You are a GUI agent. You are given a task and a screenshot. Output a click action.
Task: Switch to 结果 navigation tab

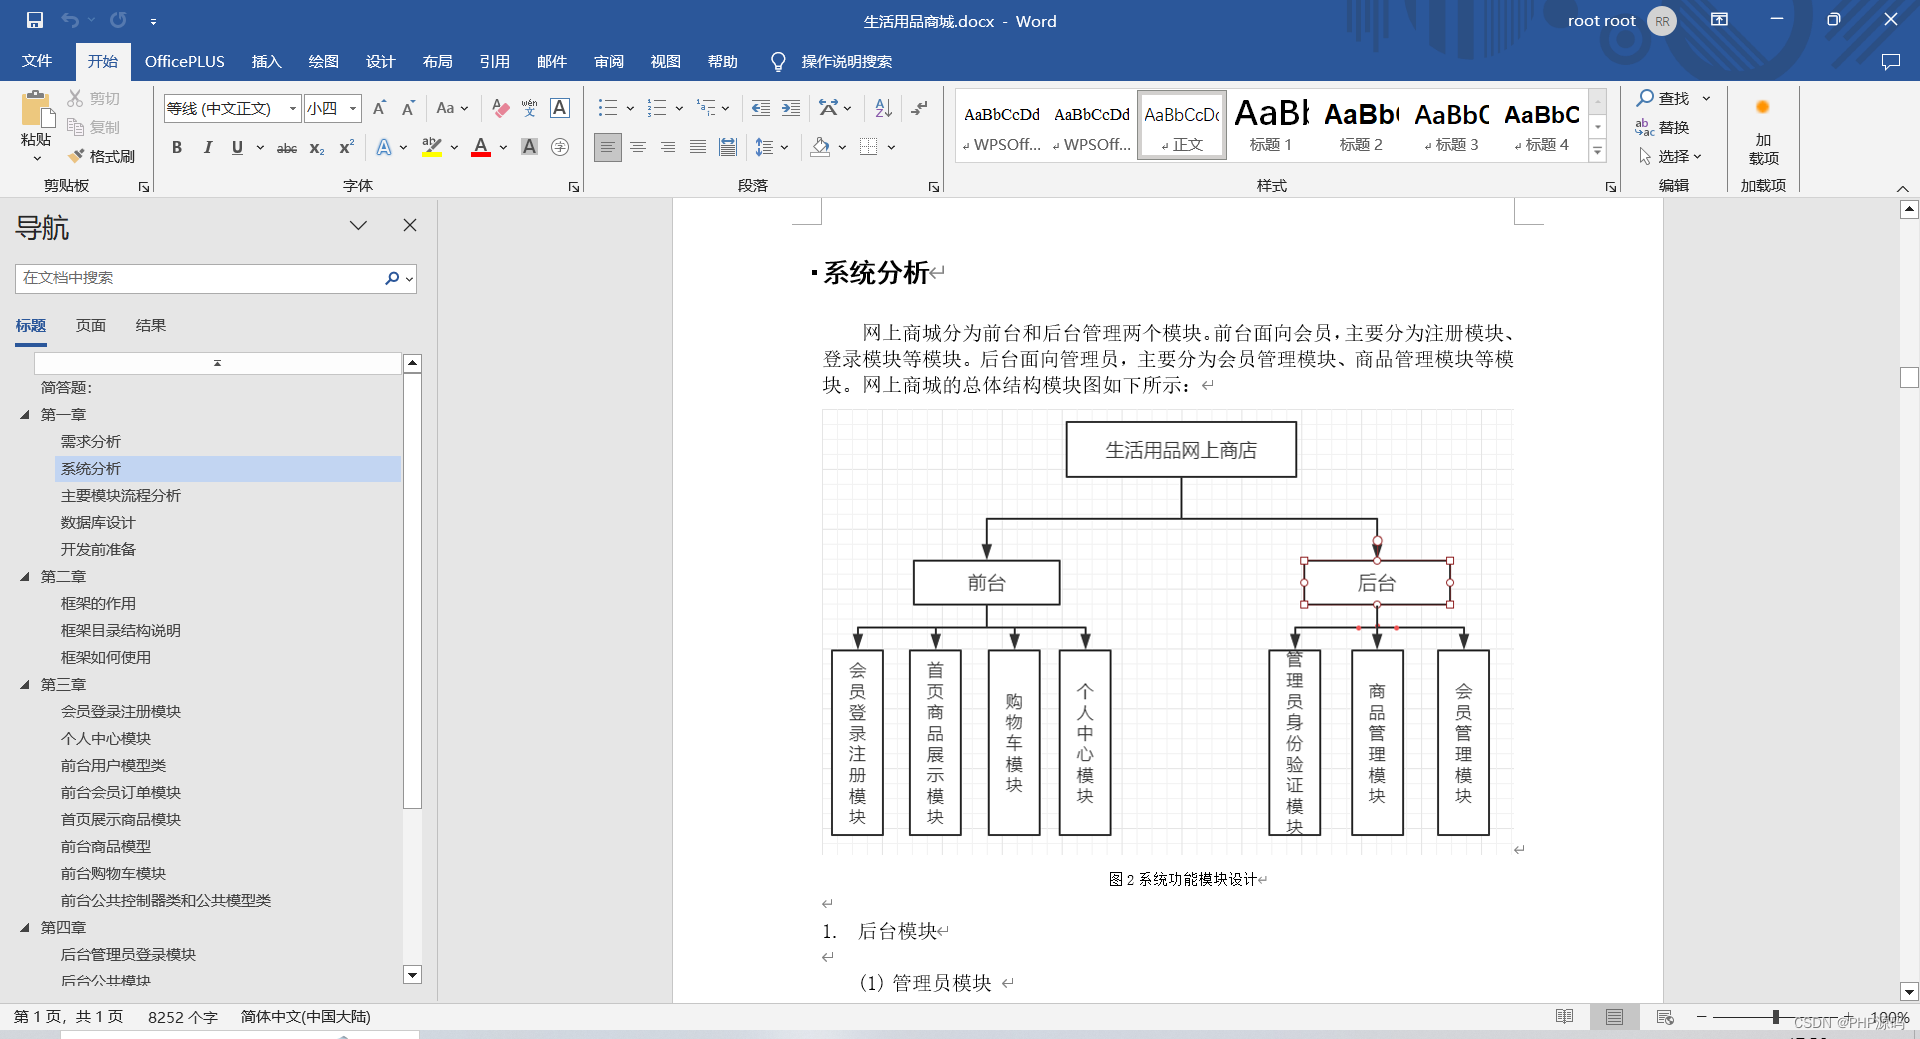click(x=150, y=325)
